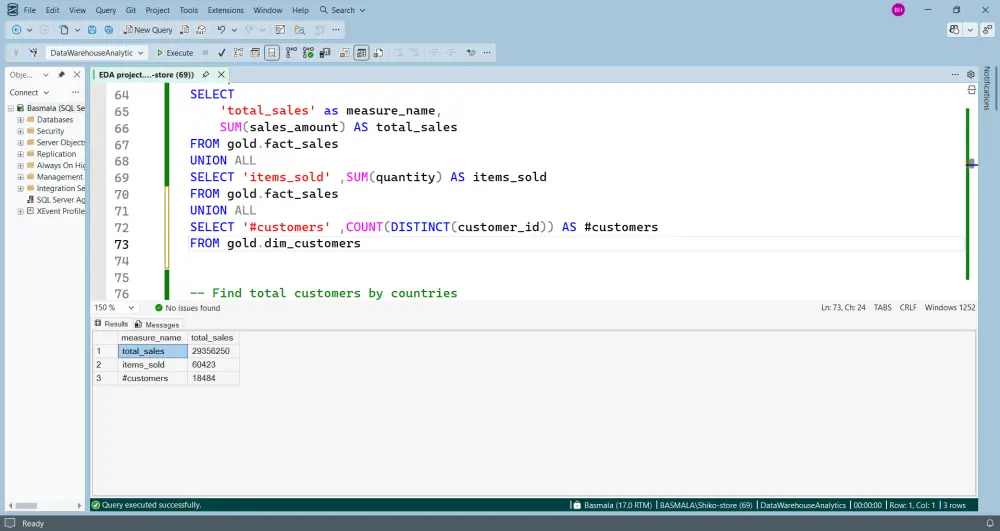Close the EDA project query tab

221,75
